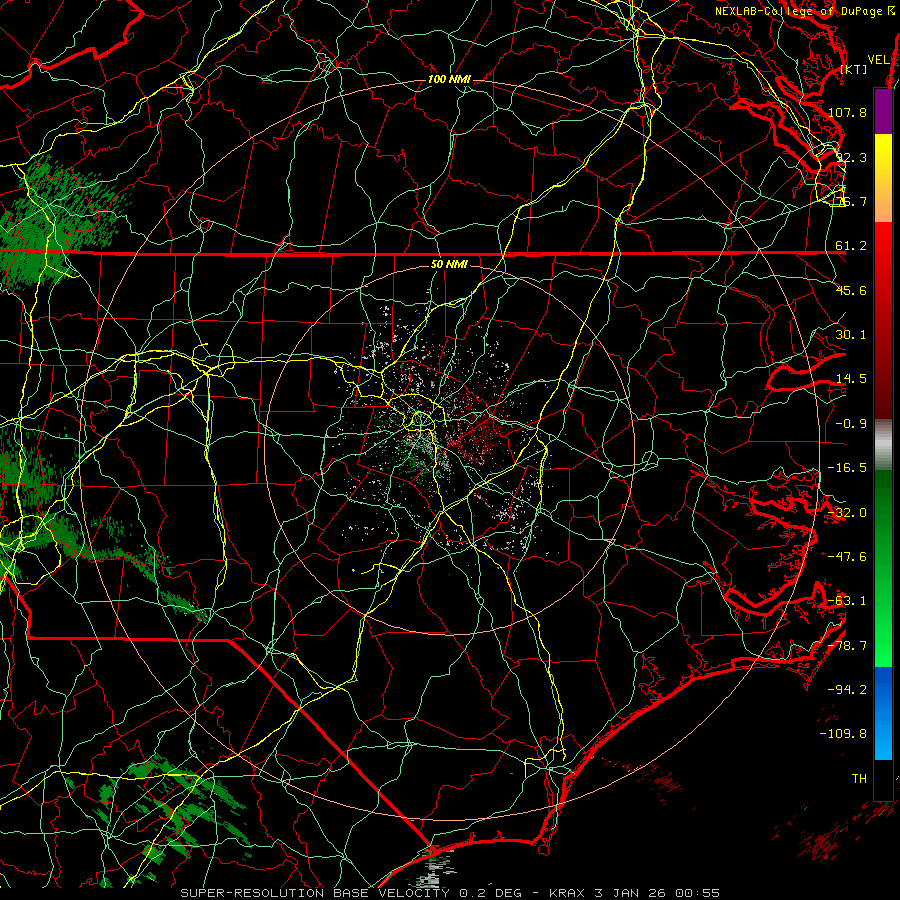The width and height of the screenshot is (900, 900).
Task: Click the "3 JAN 26 00:55" timestamp
Action: pos(657,893)
